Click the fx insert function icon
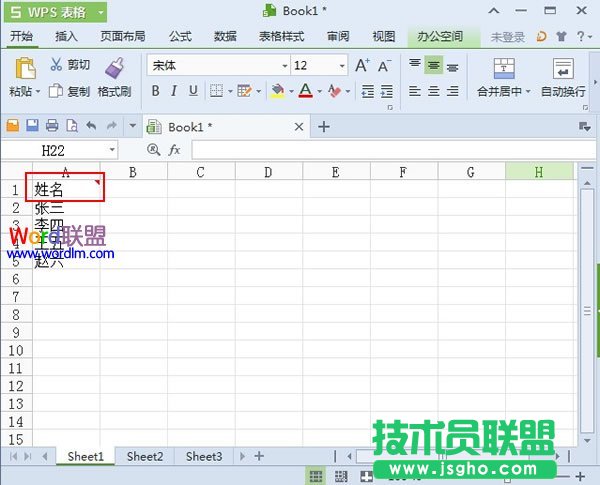The image size is (600, 485). (174, 150)
